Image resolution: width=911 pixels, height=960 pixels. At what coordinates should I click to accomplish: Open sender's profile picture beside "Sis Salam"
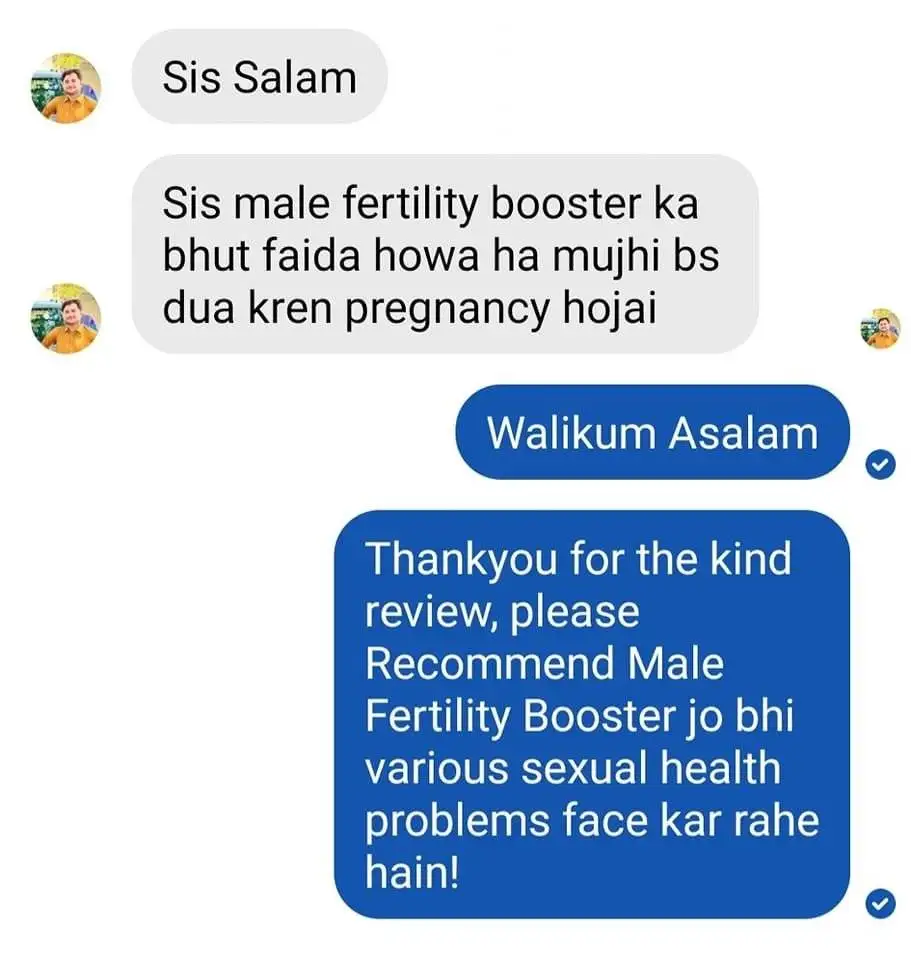point(66,88)
